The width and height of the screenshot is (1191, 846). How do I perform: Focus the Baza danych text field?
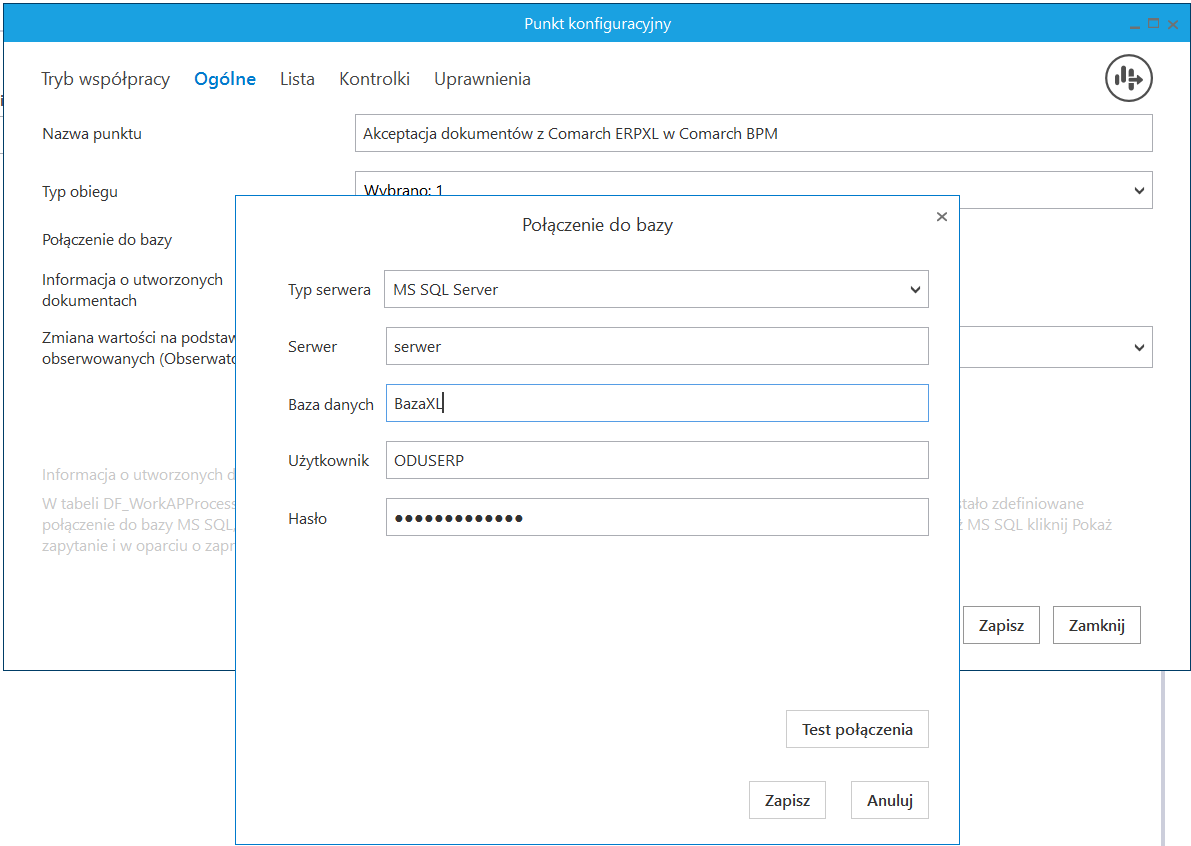click(656, 403)
